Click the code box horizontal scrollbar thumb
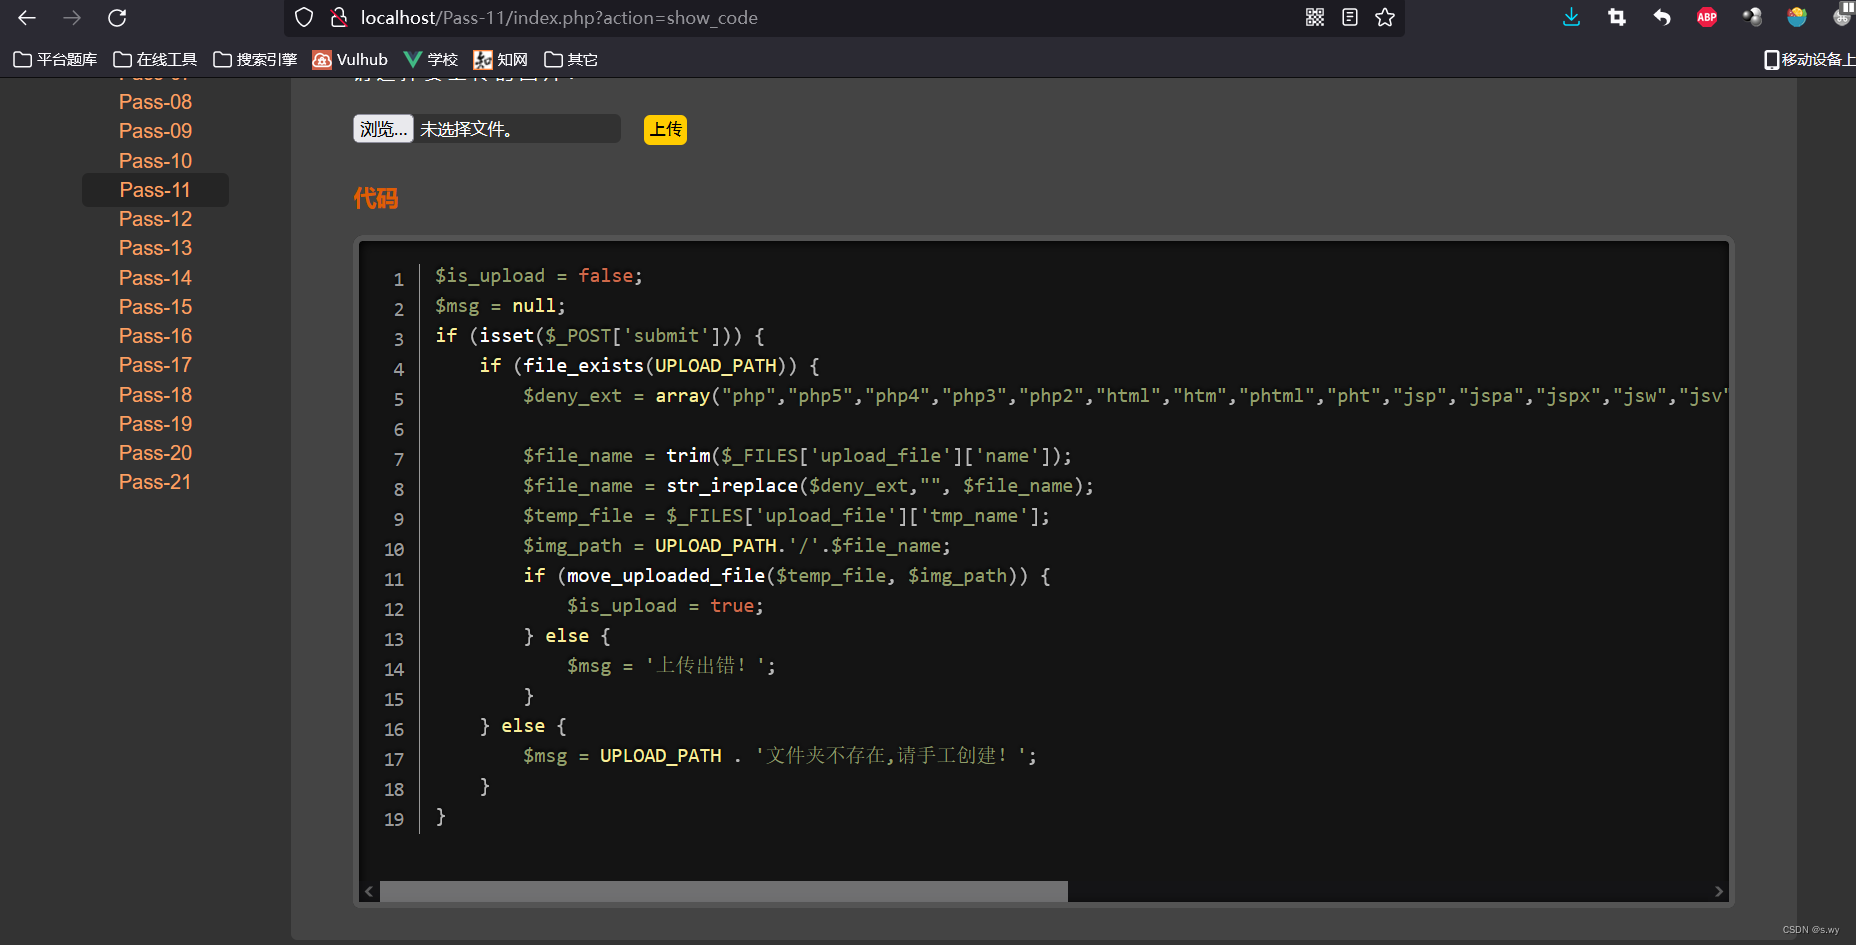1856x945 pixels. (x=723, y=891)
